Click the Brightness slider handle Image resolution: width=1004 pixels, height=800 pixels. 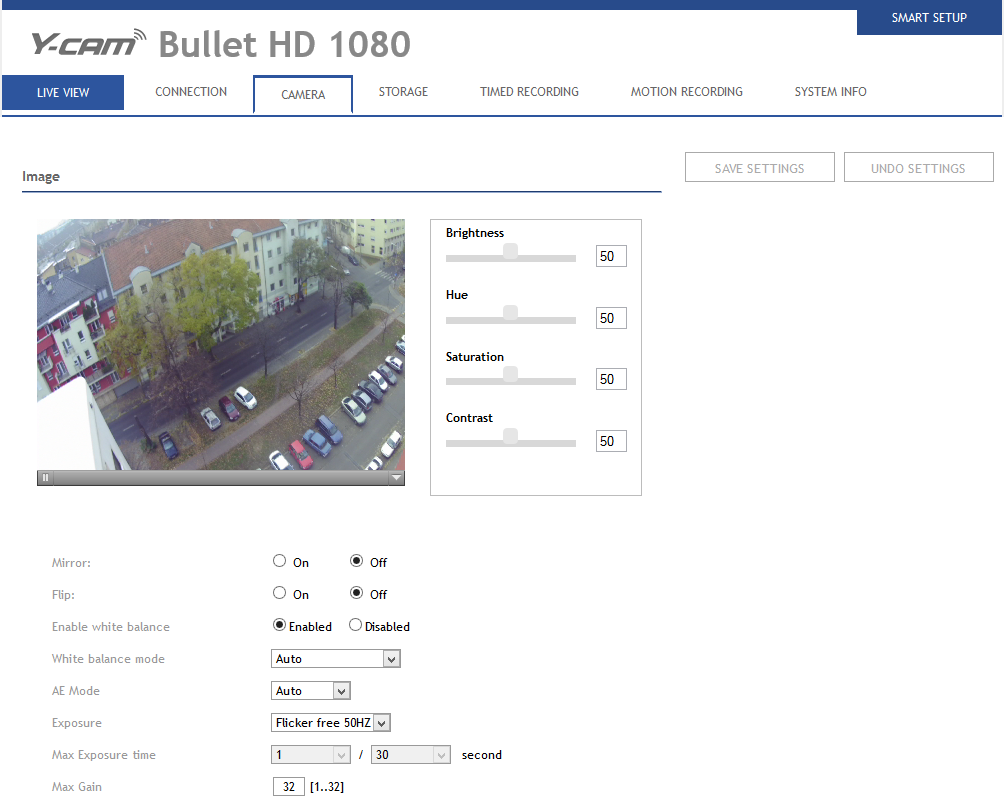510,251
